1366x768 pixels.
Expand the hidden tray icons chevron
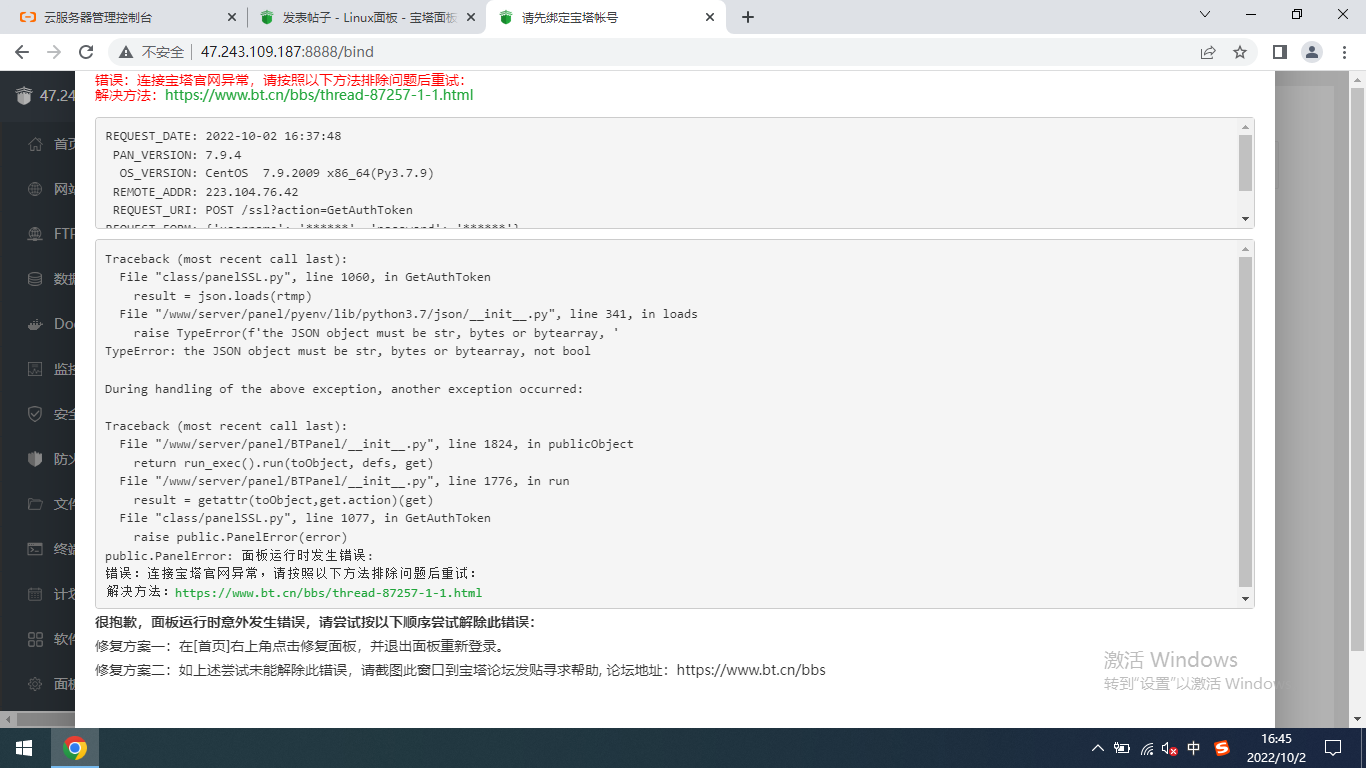pos(1098,748)
